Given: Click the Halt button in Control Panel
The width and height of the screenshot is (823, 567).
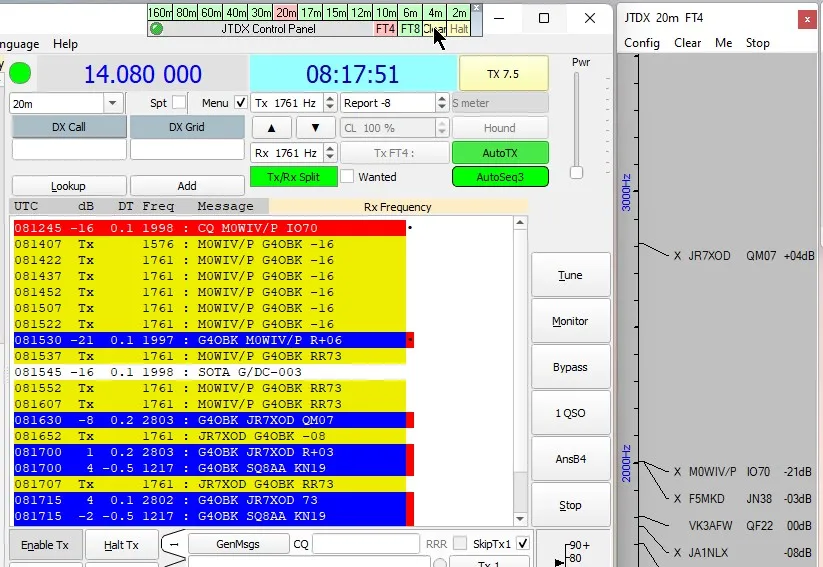Looking at the screenshot, I should point(459,29).
